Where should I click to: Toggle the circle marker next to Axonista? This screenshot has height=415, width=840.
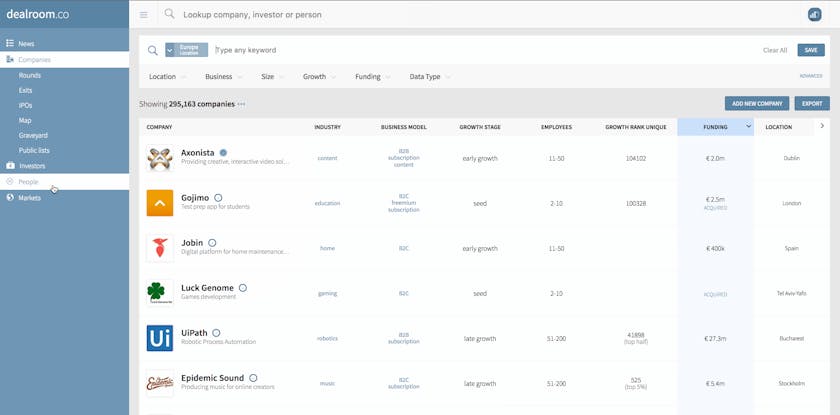tap(224, 153)
